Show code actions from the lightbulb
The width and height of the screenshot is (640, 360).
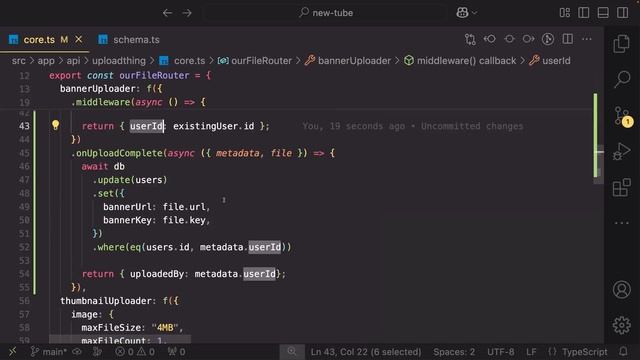coord(55,125)
